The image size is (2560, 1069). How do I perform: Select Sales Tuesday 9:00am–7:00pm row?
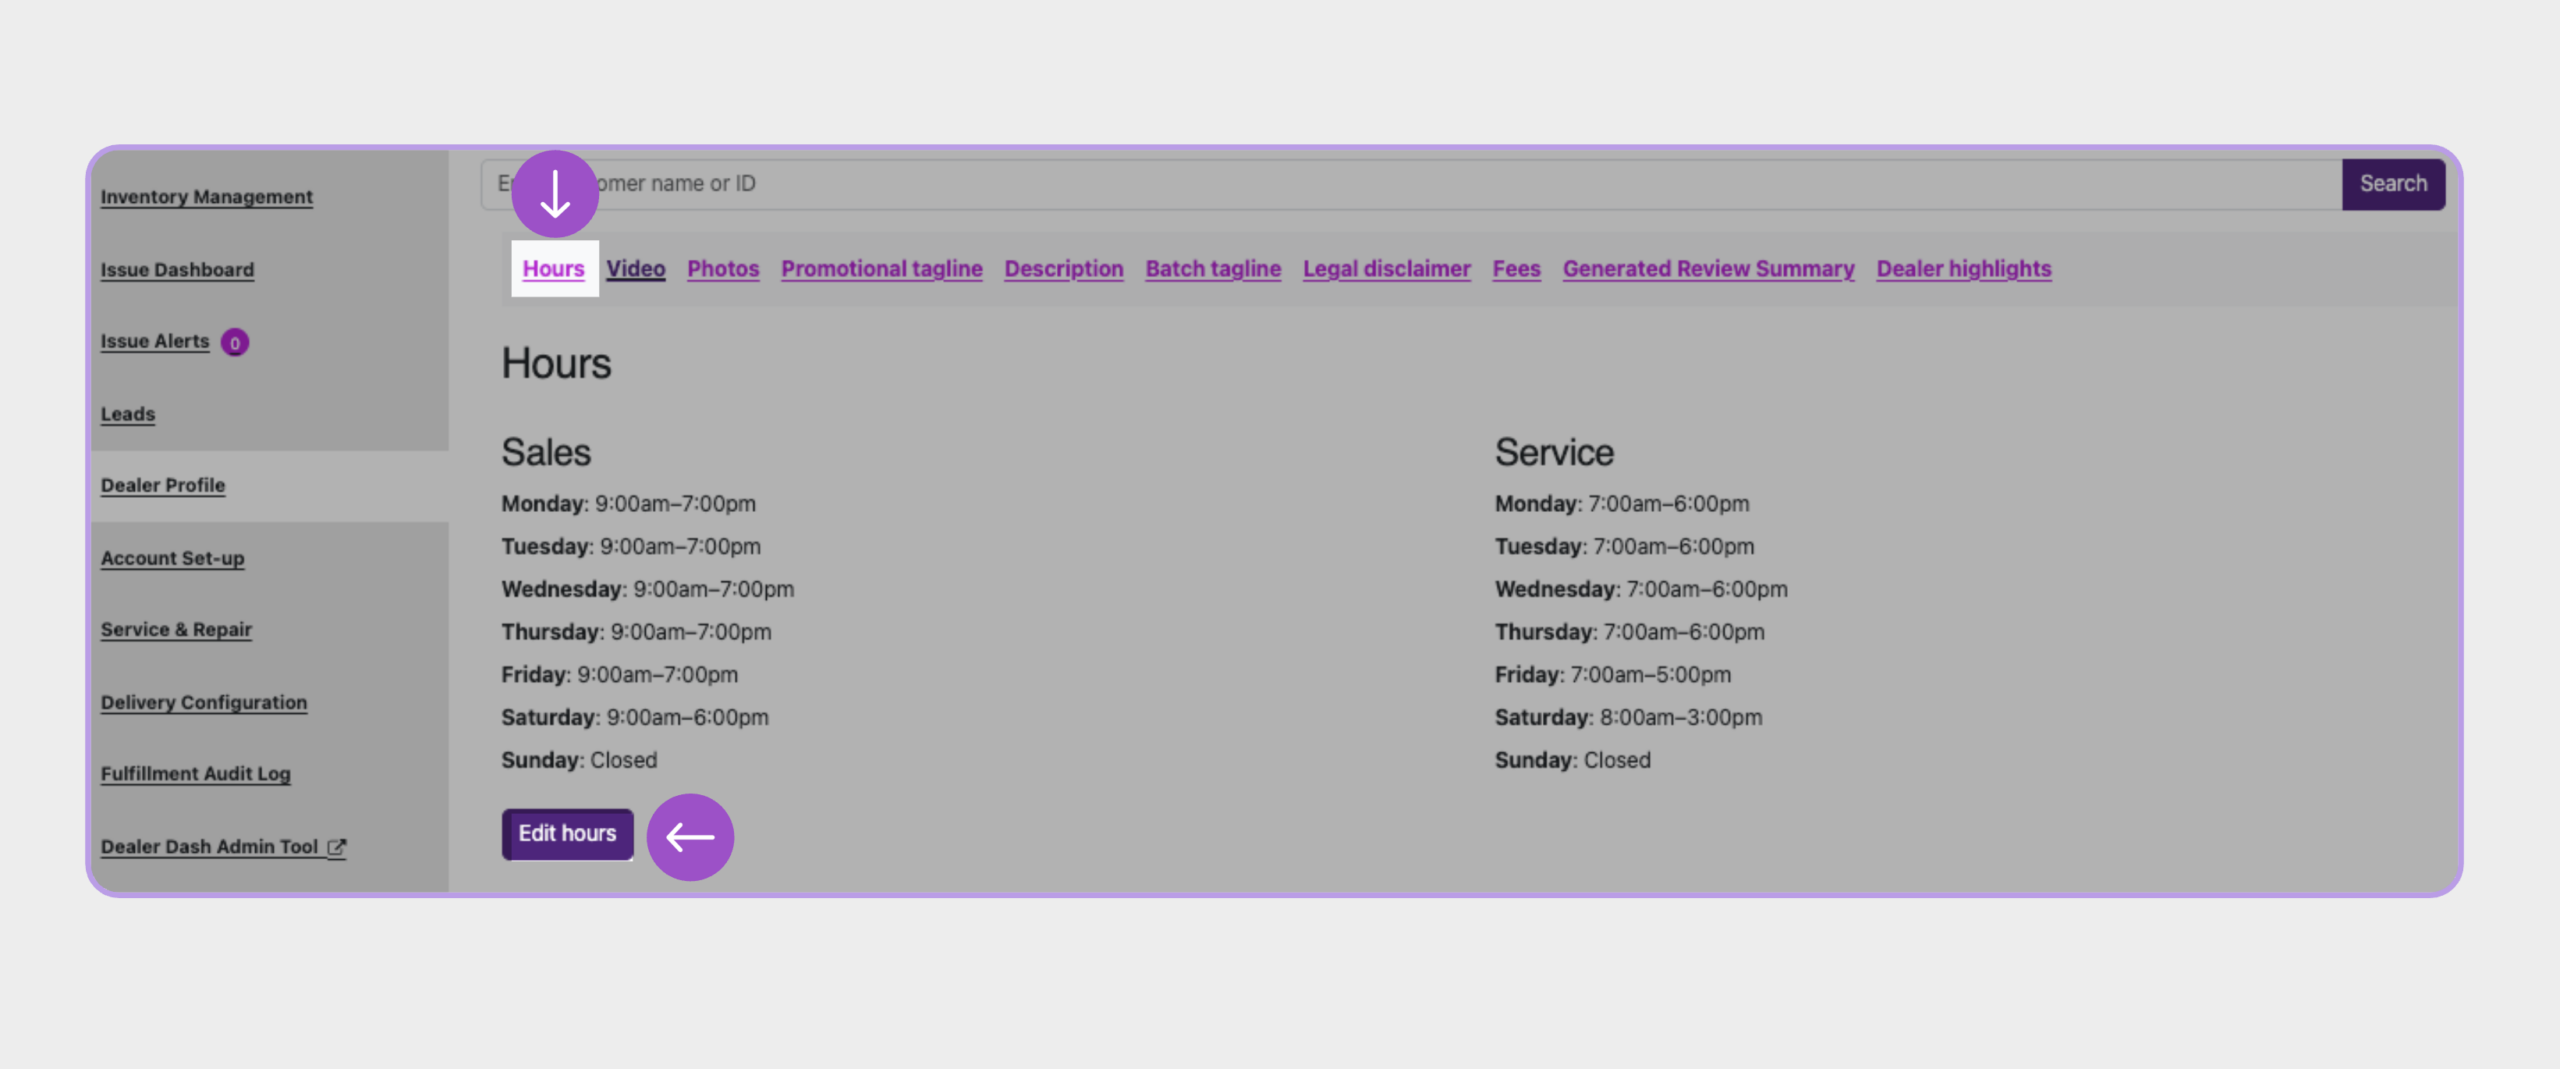pyautogui.click(x=631, y=547)
